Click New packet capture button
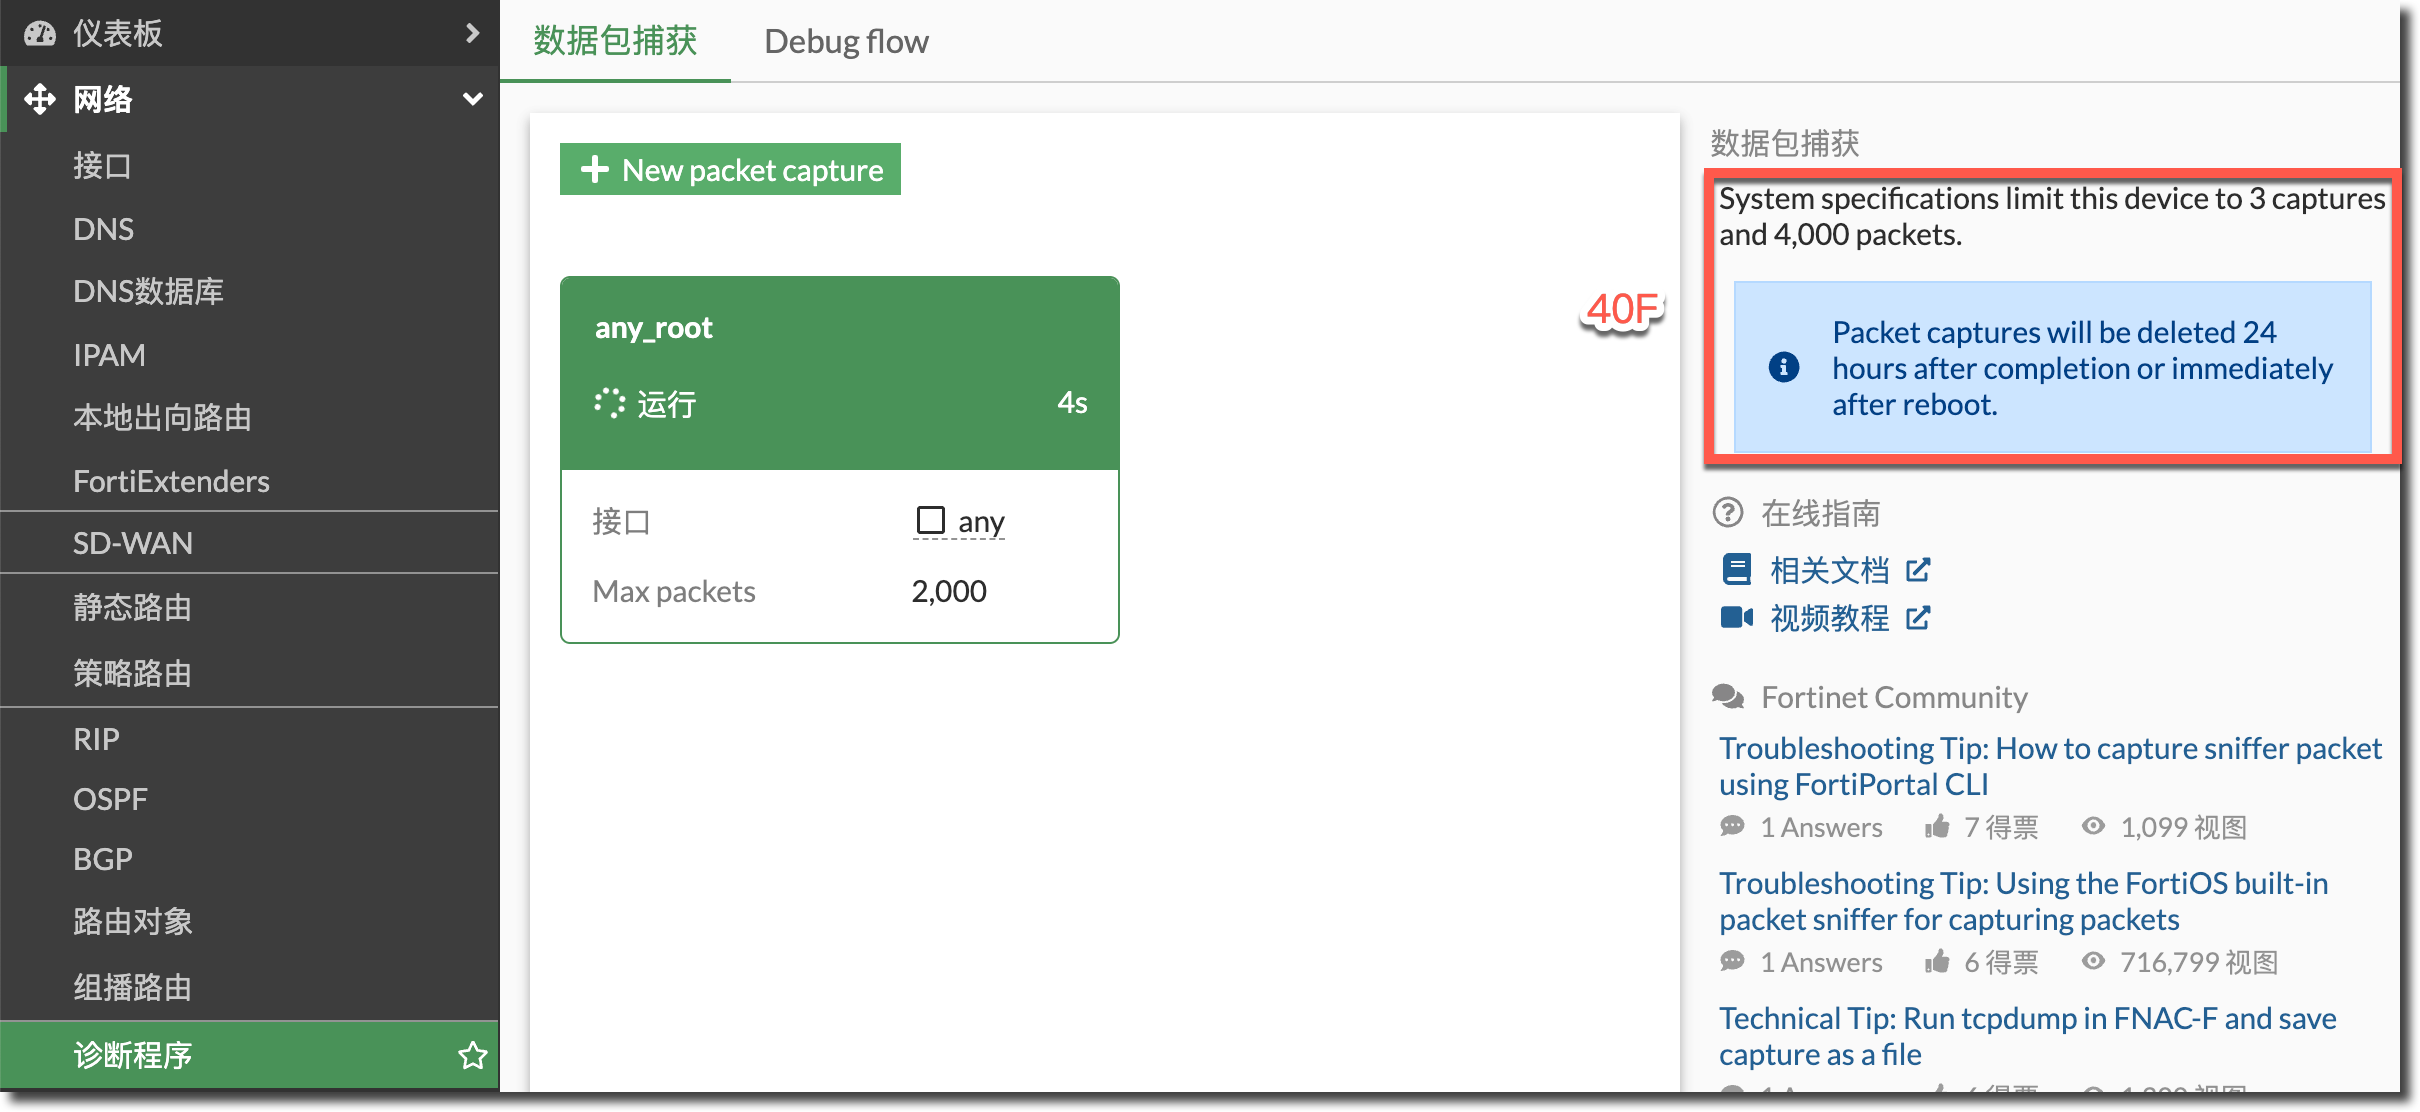The height and width of the screenshot is (1112, 2420). (x=730, y=170)
